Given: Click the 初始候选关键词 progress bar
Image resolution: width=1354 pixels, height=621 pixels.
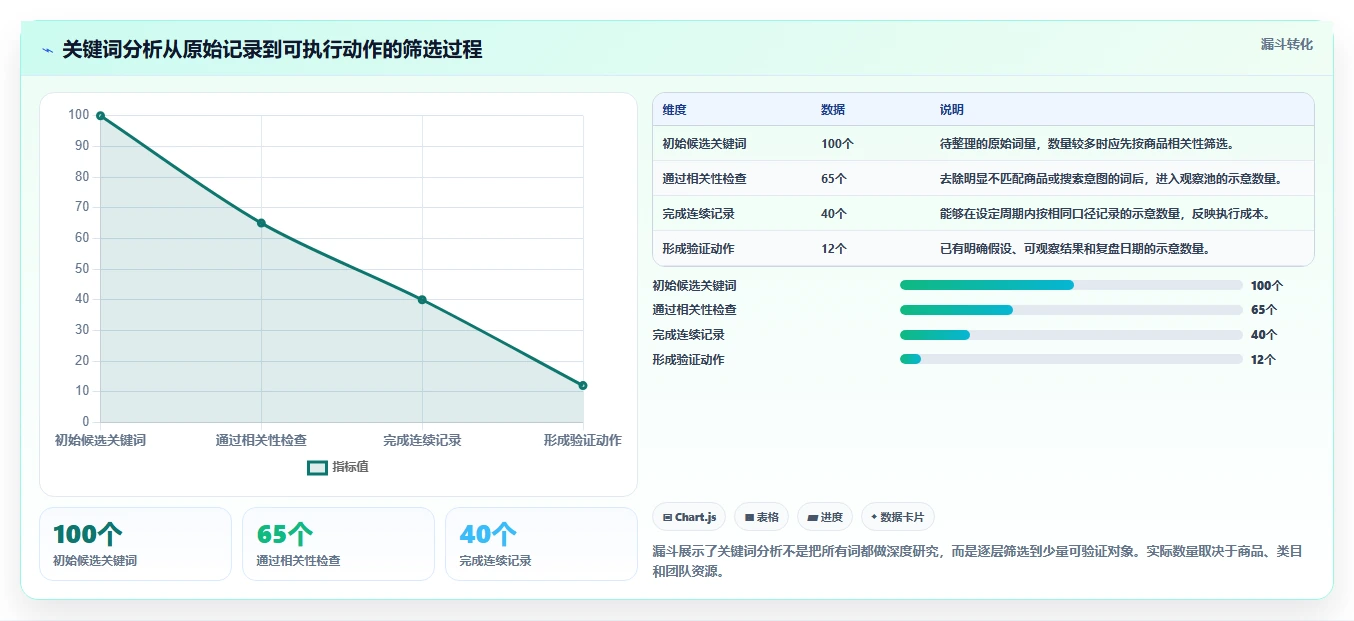Looking at the screenshot, I should 1071,285.
